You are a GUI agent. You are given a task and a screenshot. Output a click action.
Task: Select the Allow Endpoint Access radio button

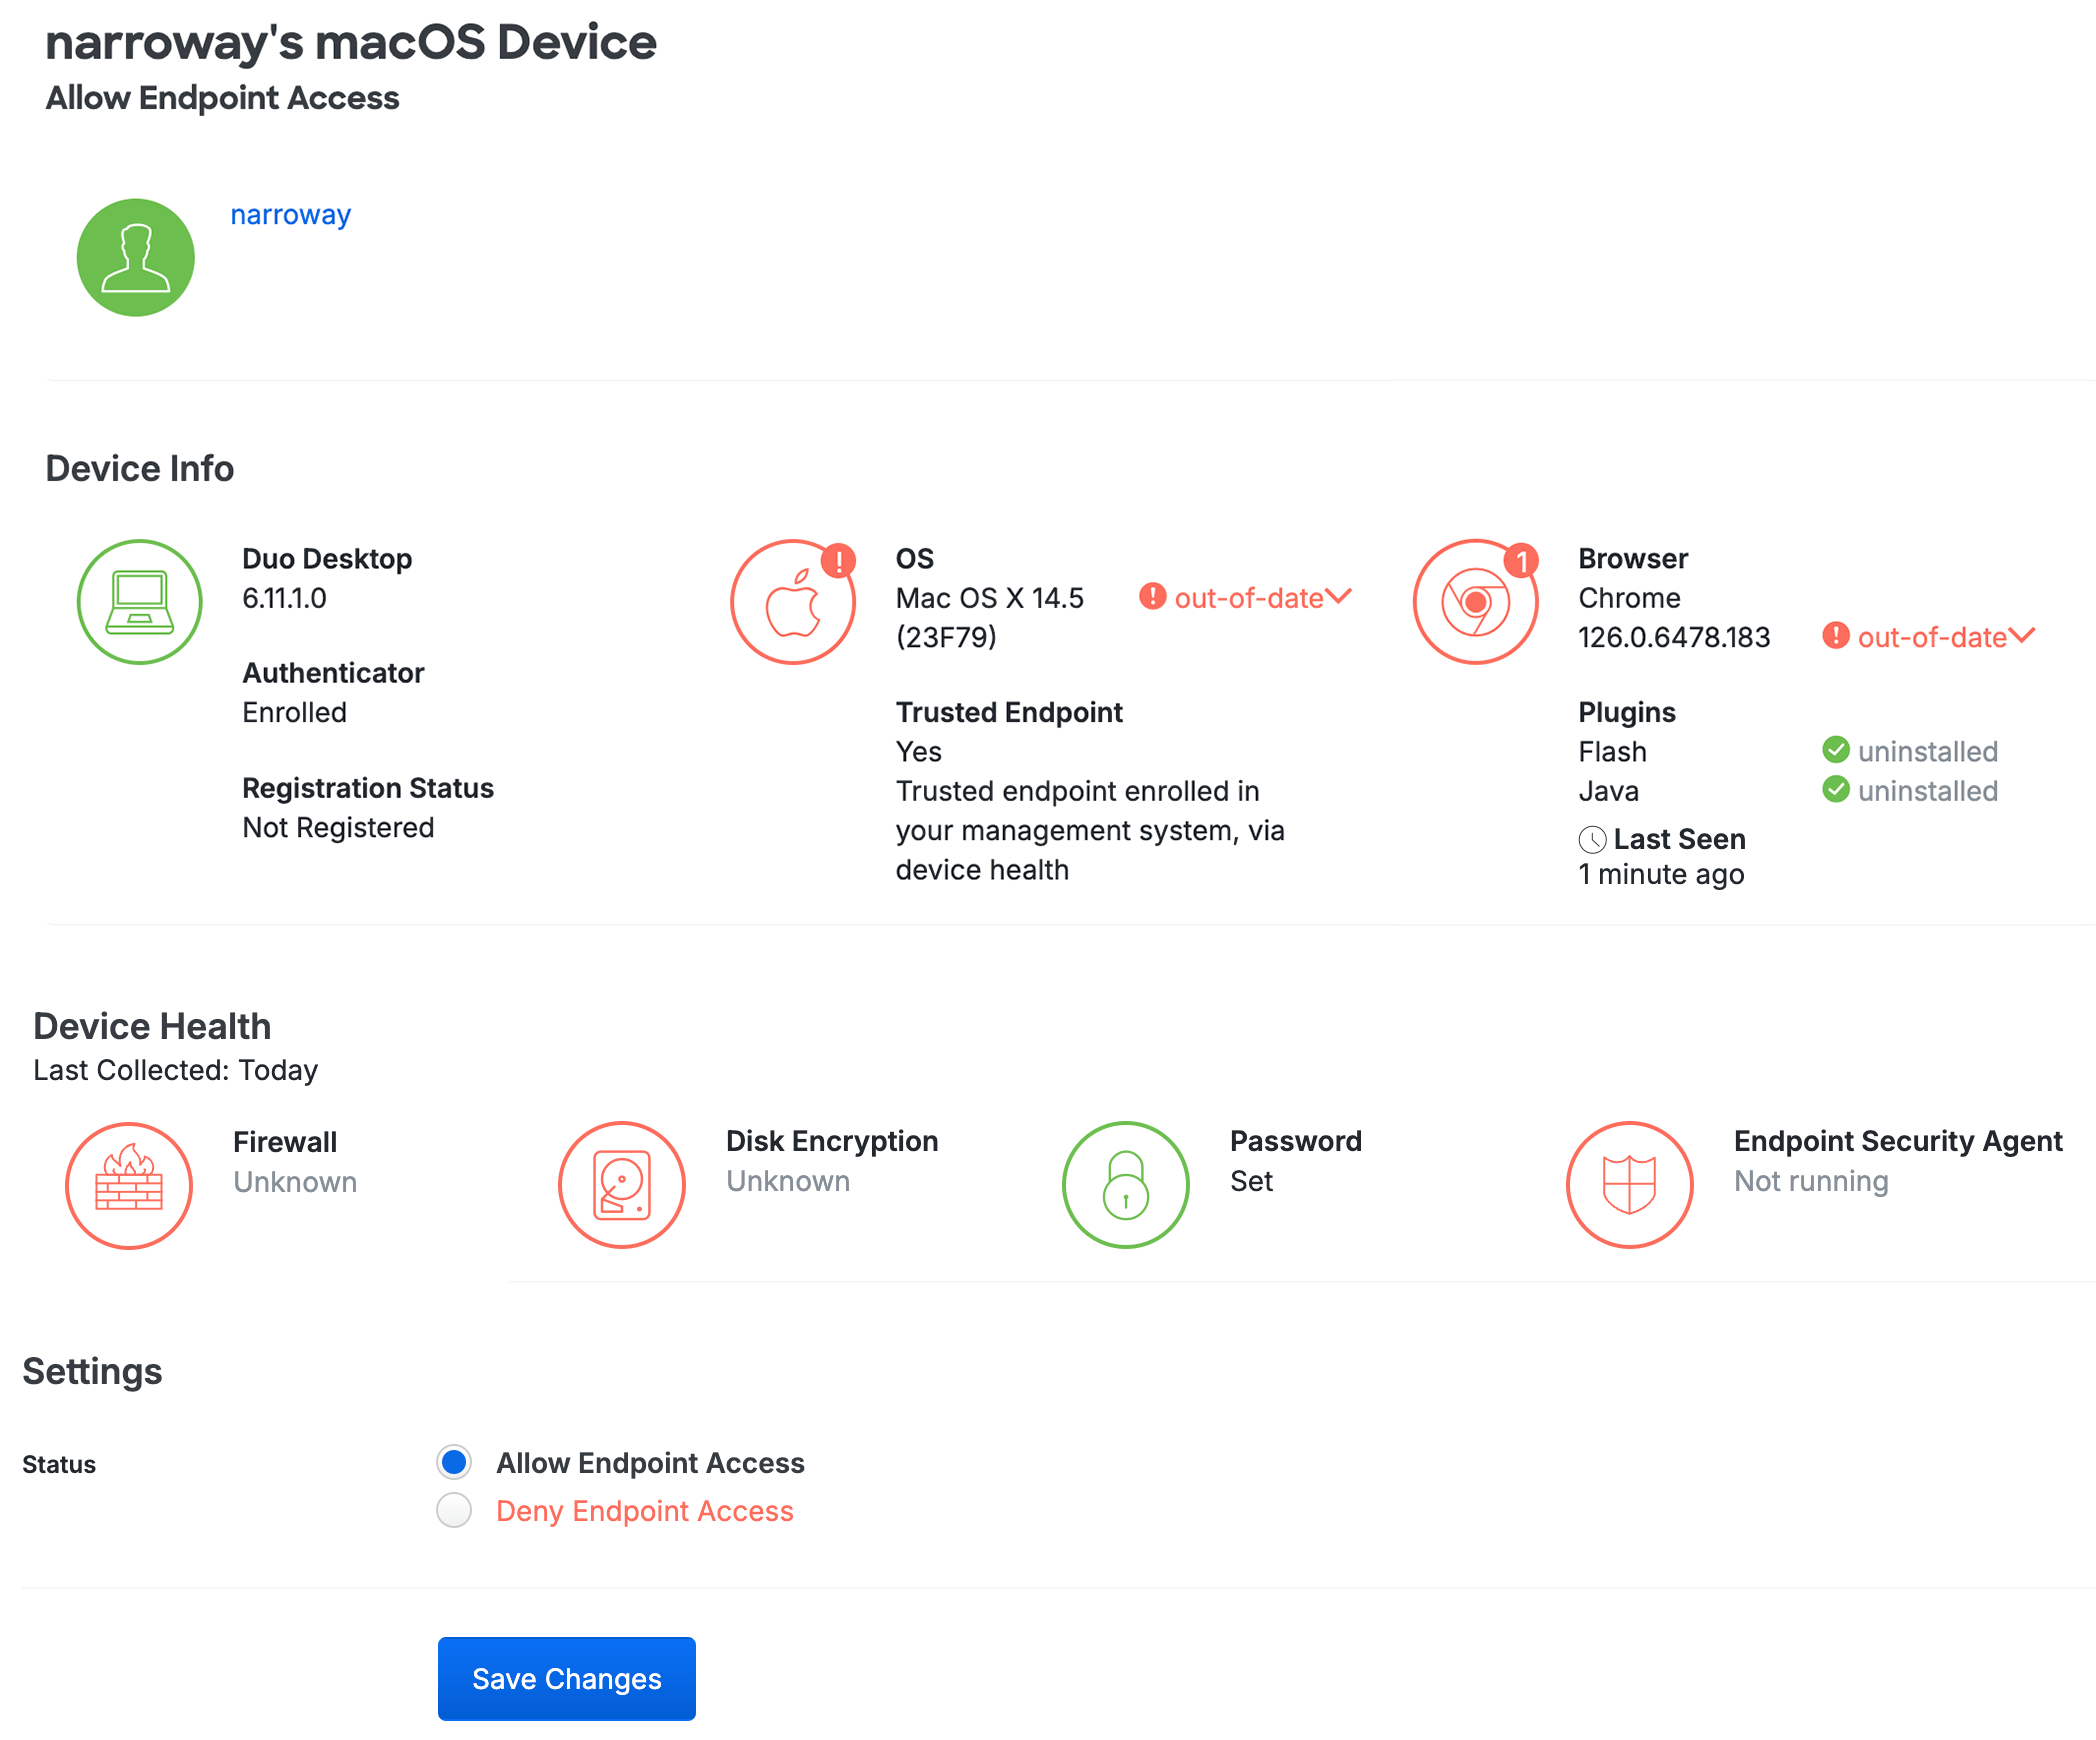453,1462
